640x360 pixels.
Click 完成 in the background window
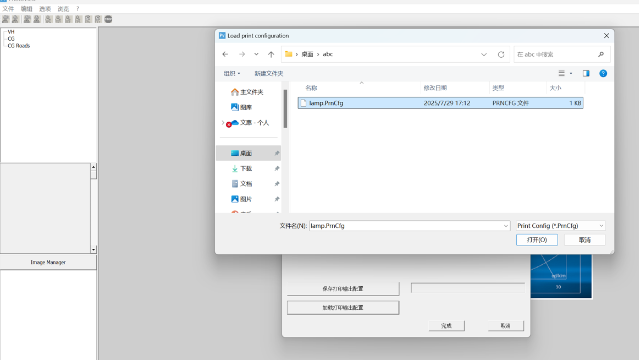click(x=447, y=326)
